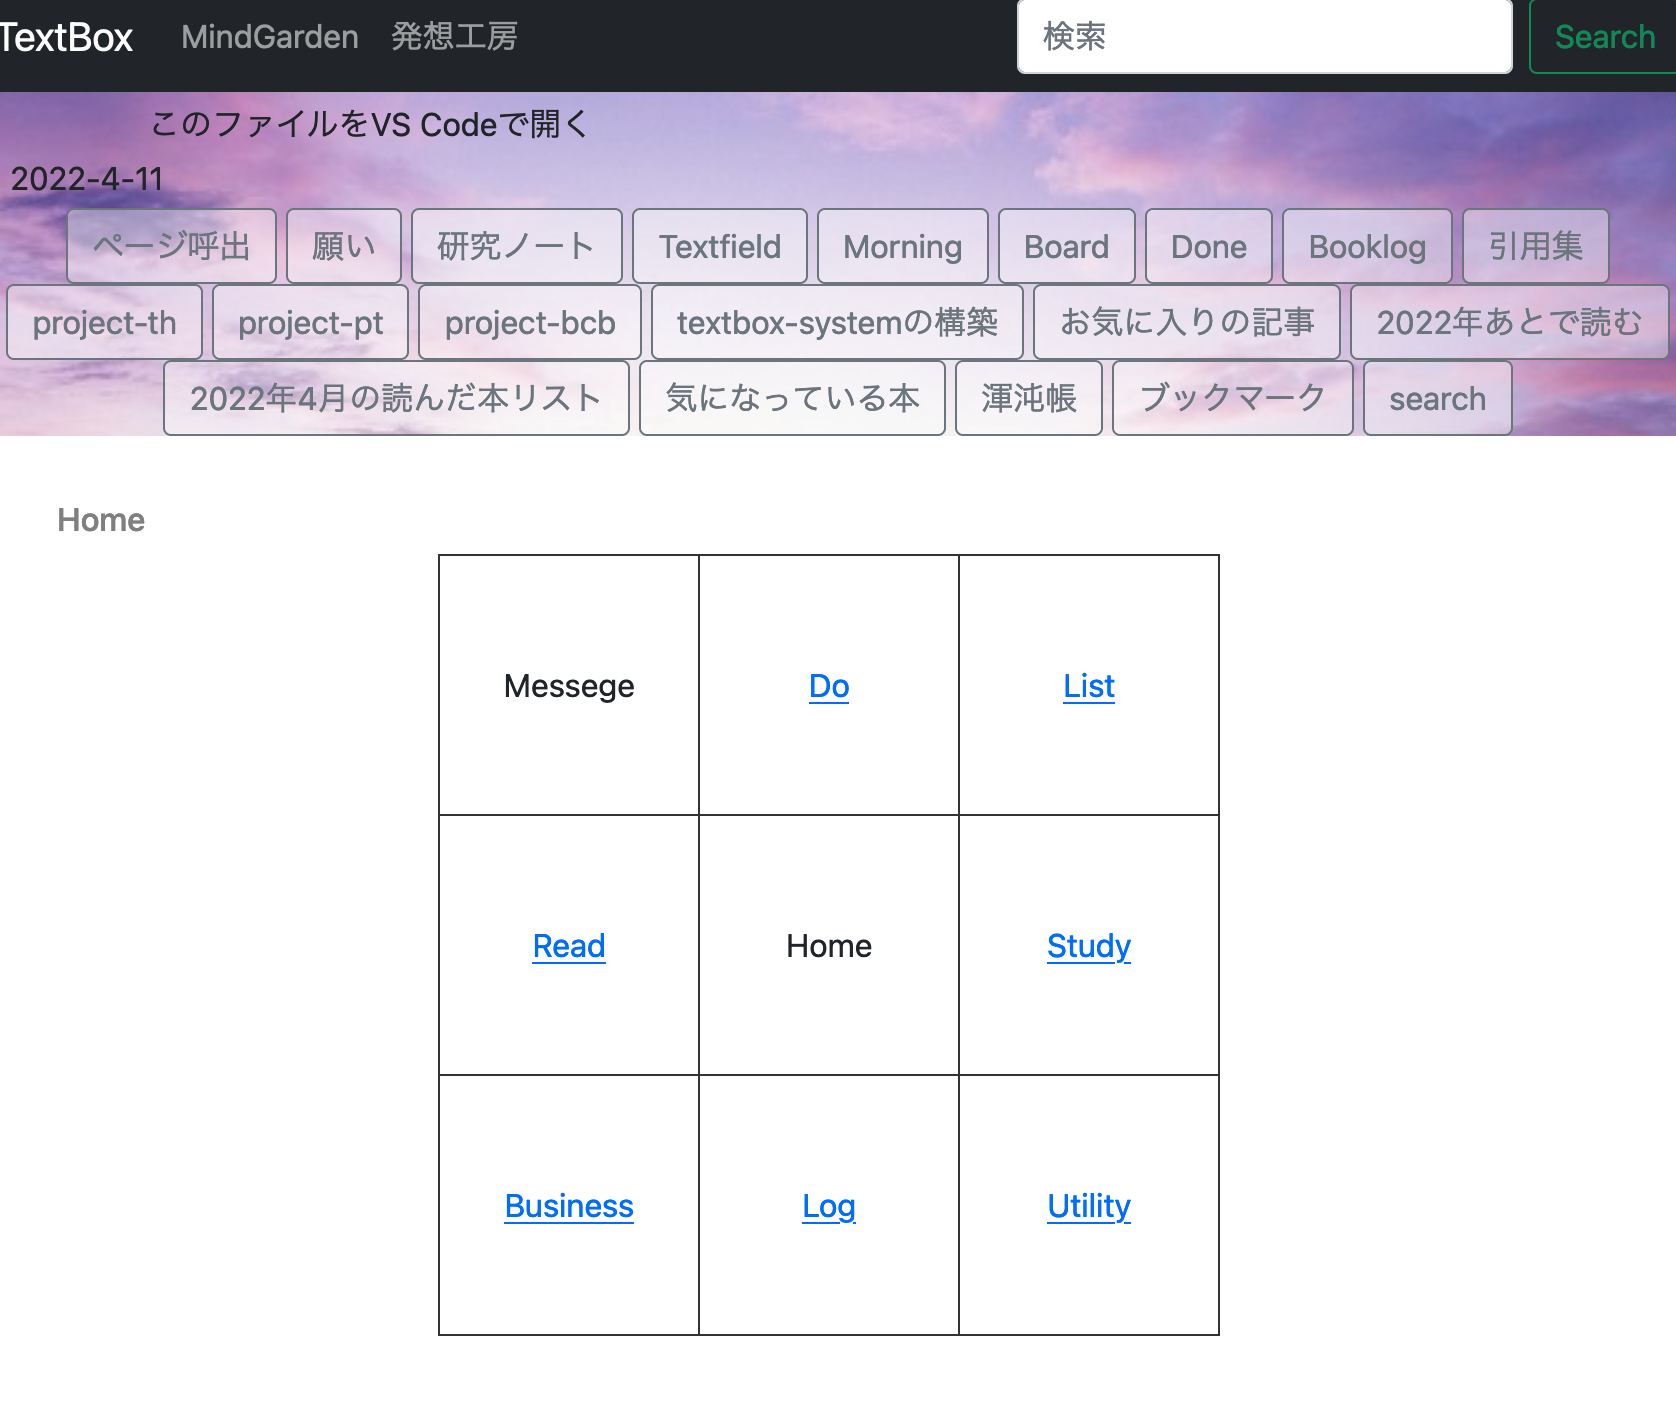Select the 引用集 tag
The height and width of the screenshot is (1428, 1676).
tap(1535, 246)
